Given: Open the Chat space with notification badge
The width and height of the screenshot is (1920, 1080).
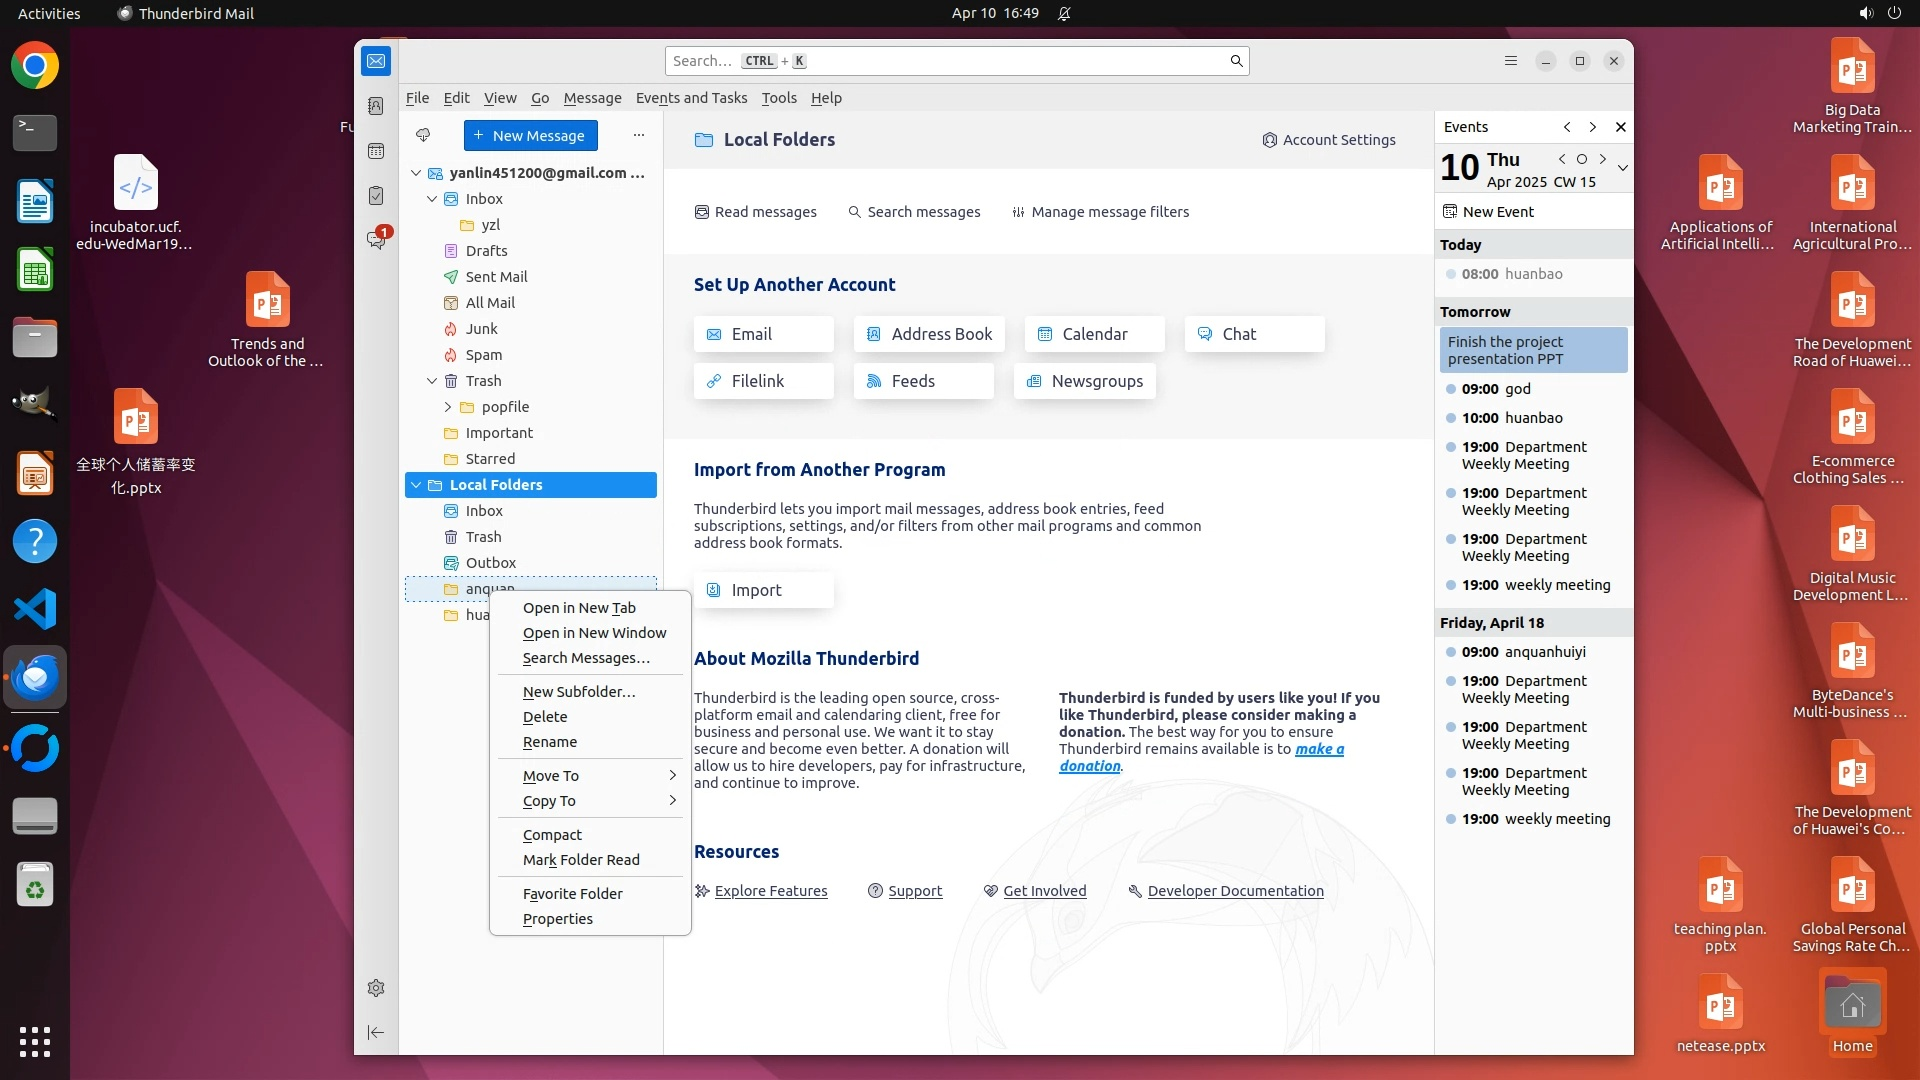Looking at the screenshot, I should coord(376,240).
